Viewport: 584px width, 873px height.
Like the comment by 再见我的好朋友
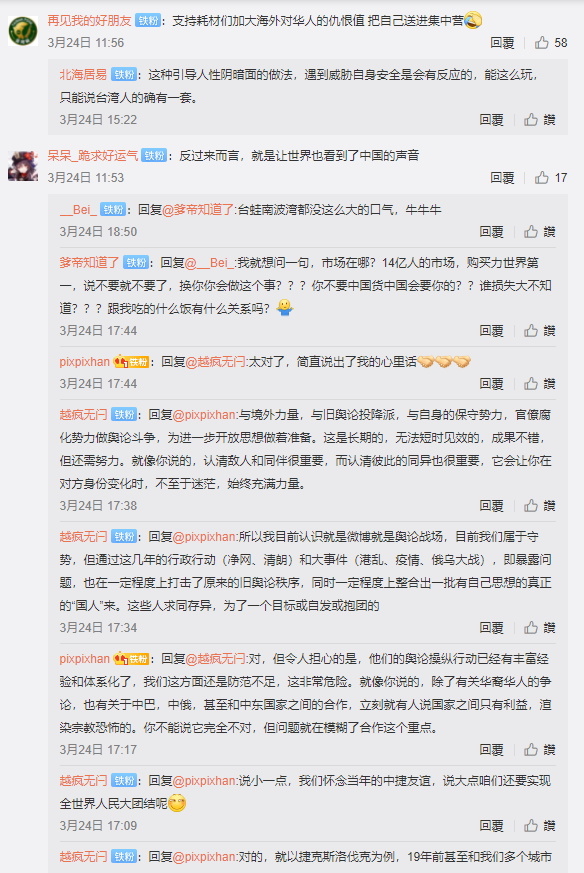(551, 43)
